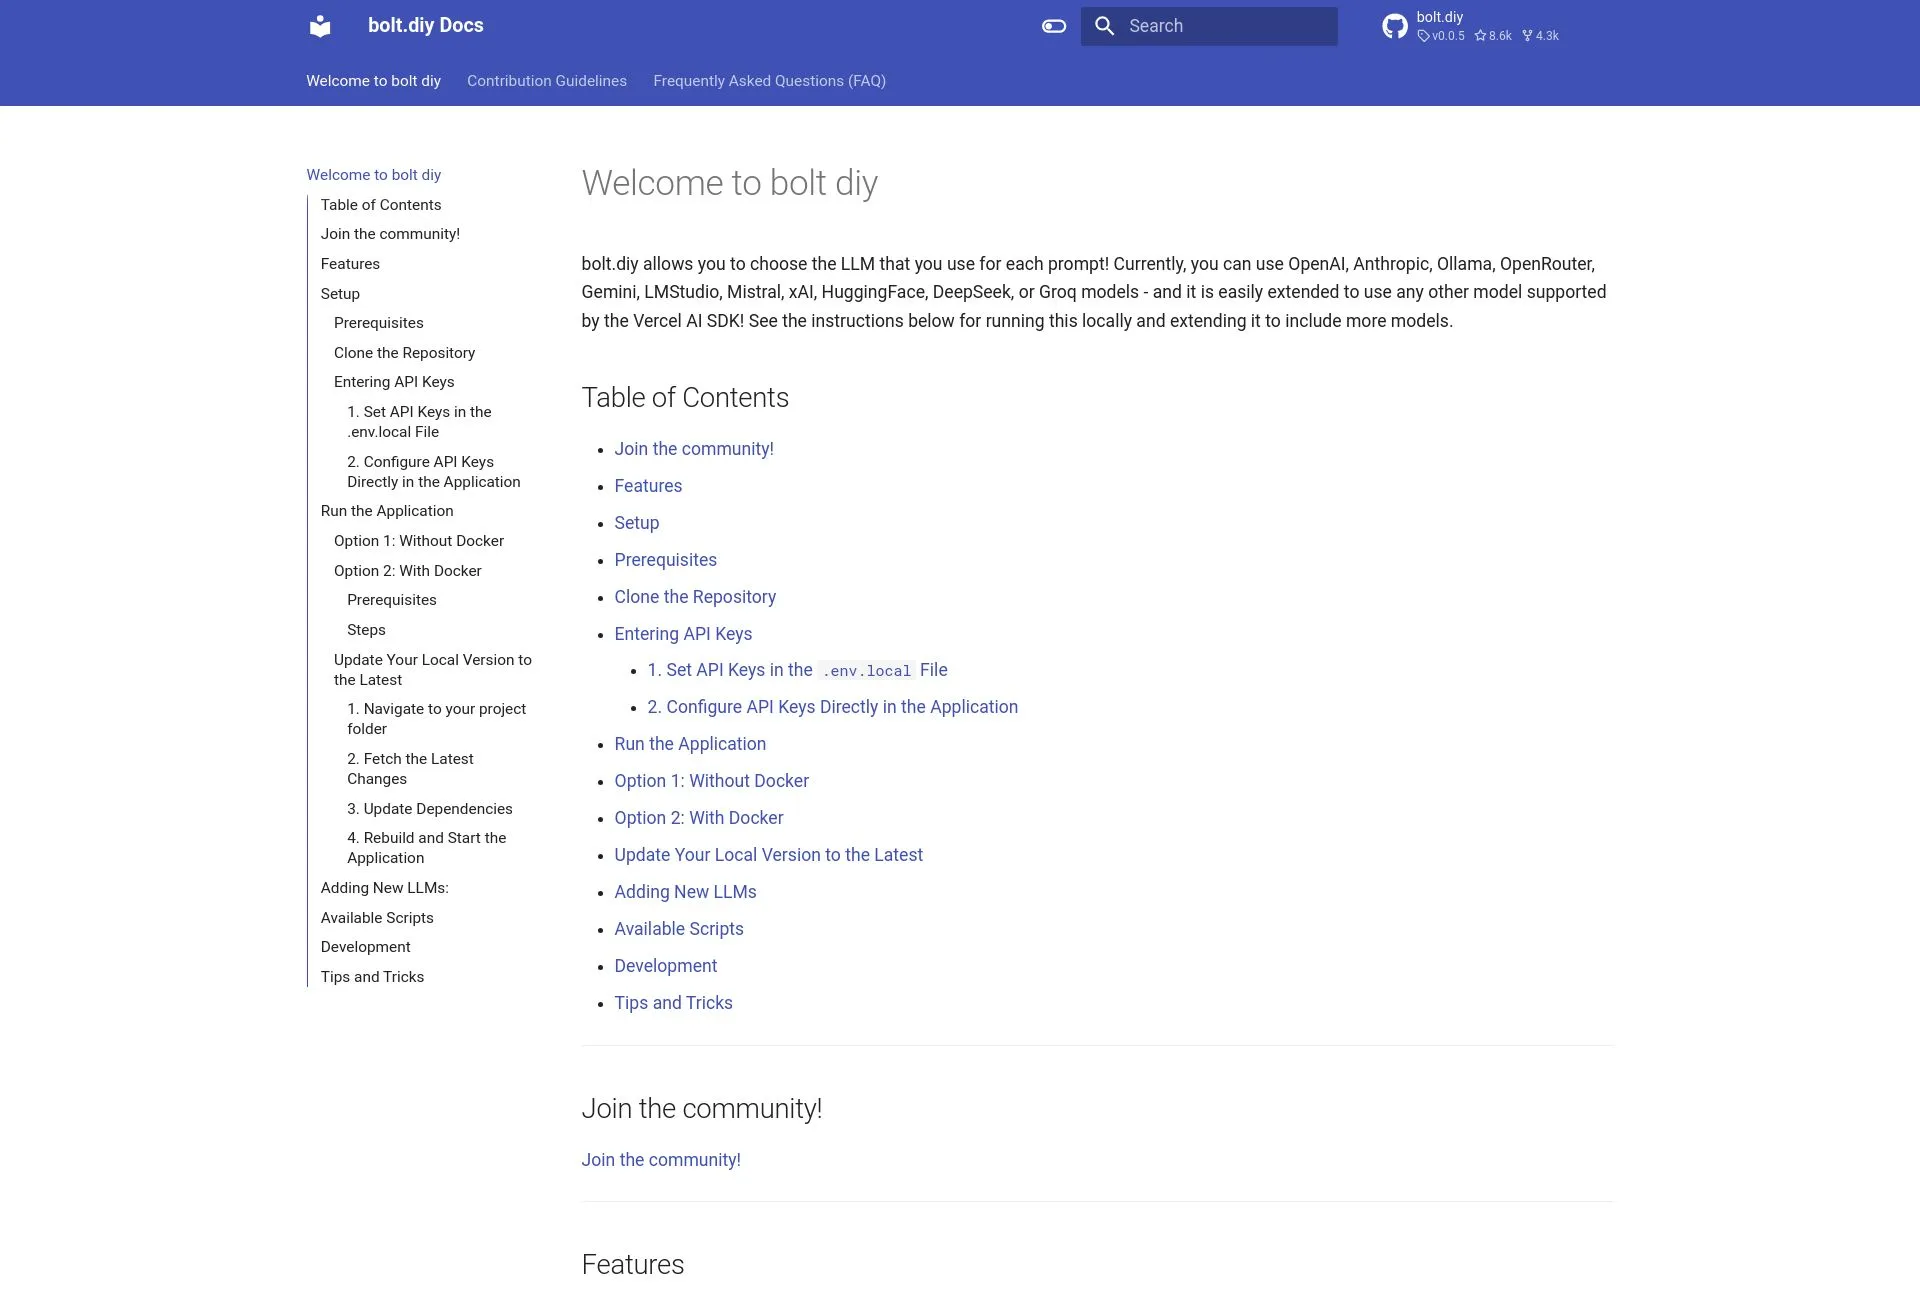Open 'Update Your Local Version to the Latest'
Image resolution: width=1920 pixels, height=1300 pixels.
(768, 855)
